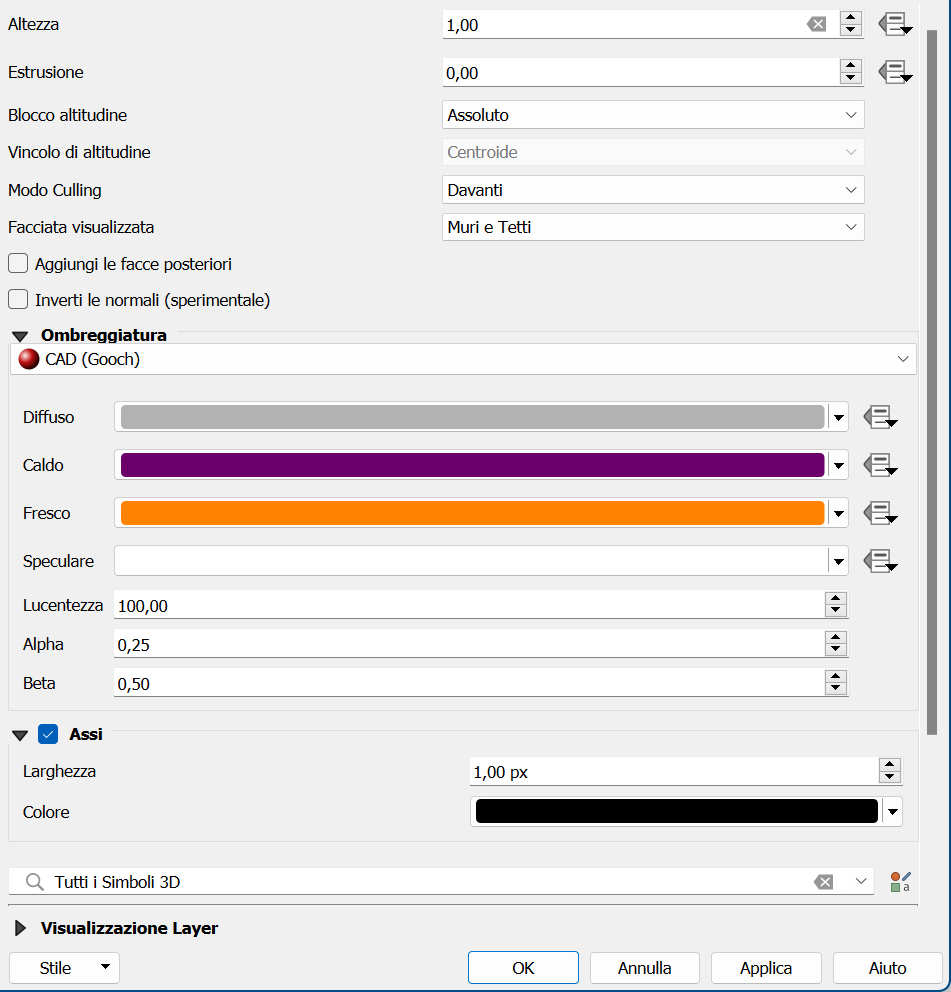The image size is (951, 992).
Task: Open axis Colore dropdown arrow
Action: pyautogui.click(x=893, y=812)
